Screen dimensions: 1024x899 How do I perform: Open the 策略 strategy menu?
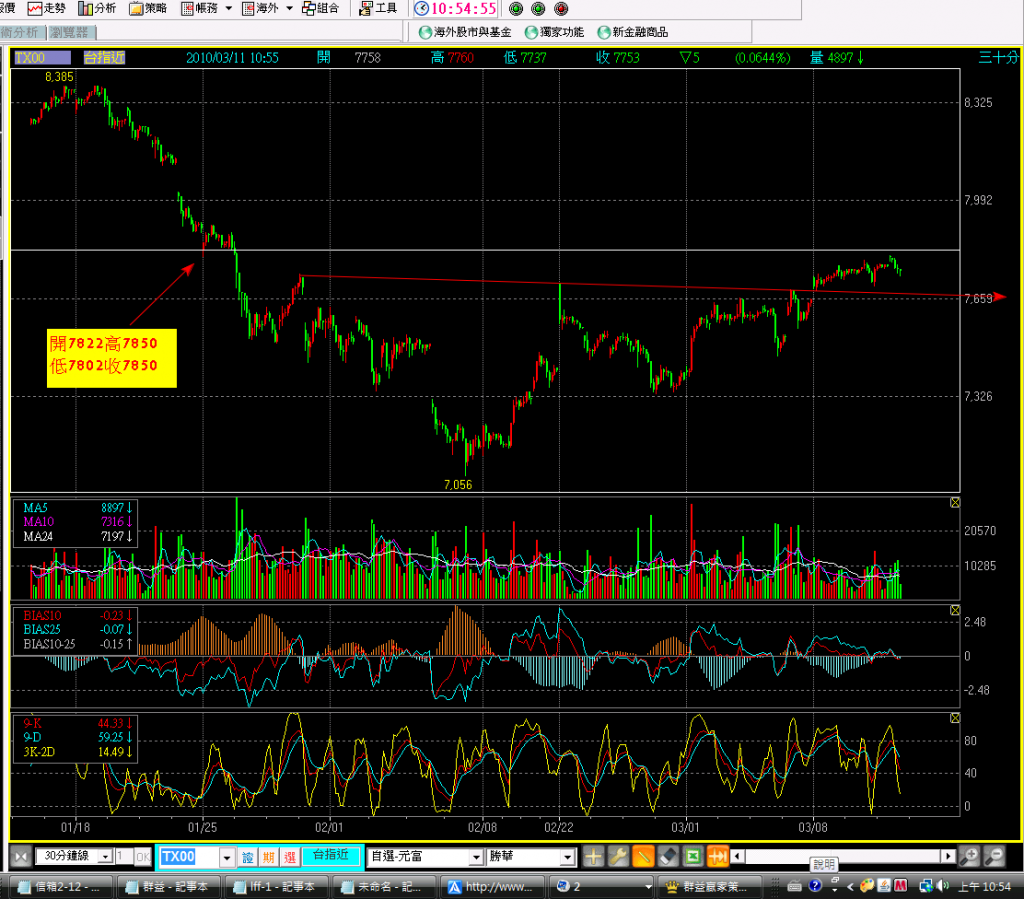click(148, 8)
